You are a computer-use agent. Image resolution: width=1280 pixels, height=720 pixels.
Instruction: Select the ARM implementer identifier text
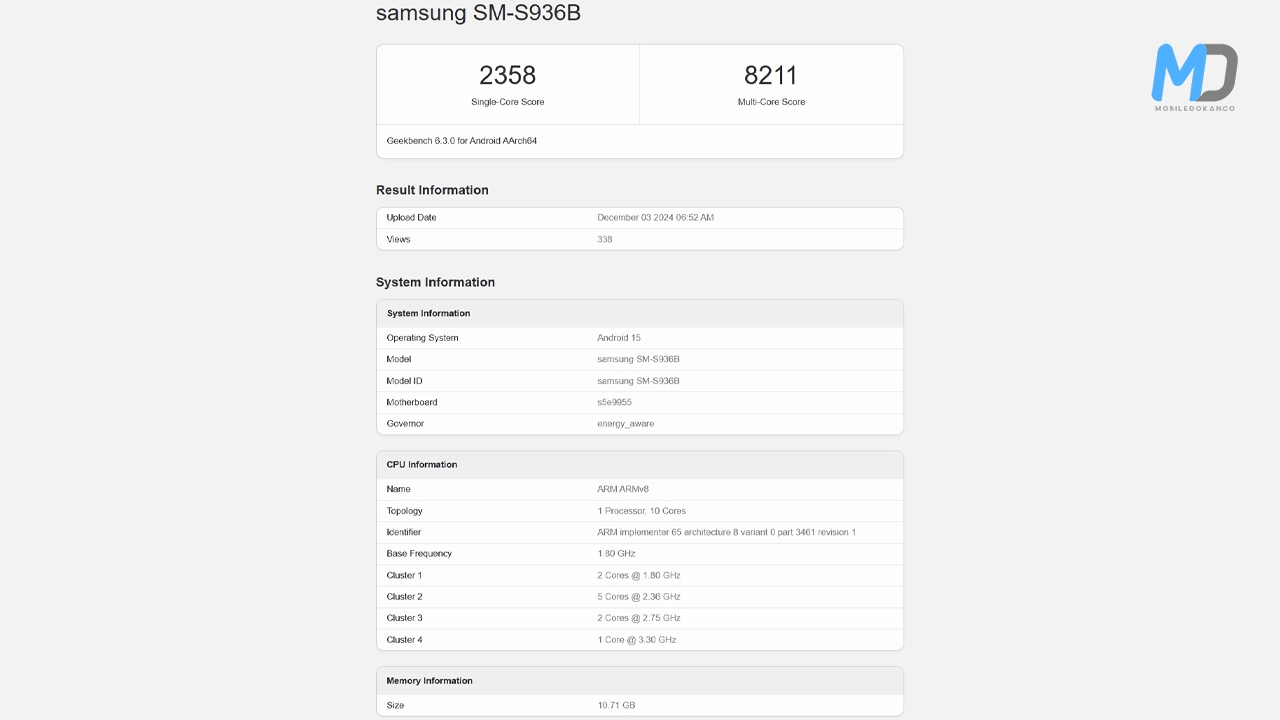coord(726,533)
